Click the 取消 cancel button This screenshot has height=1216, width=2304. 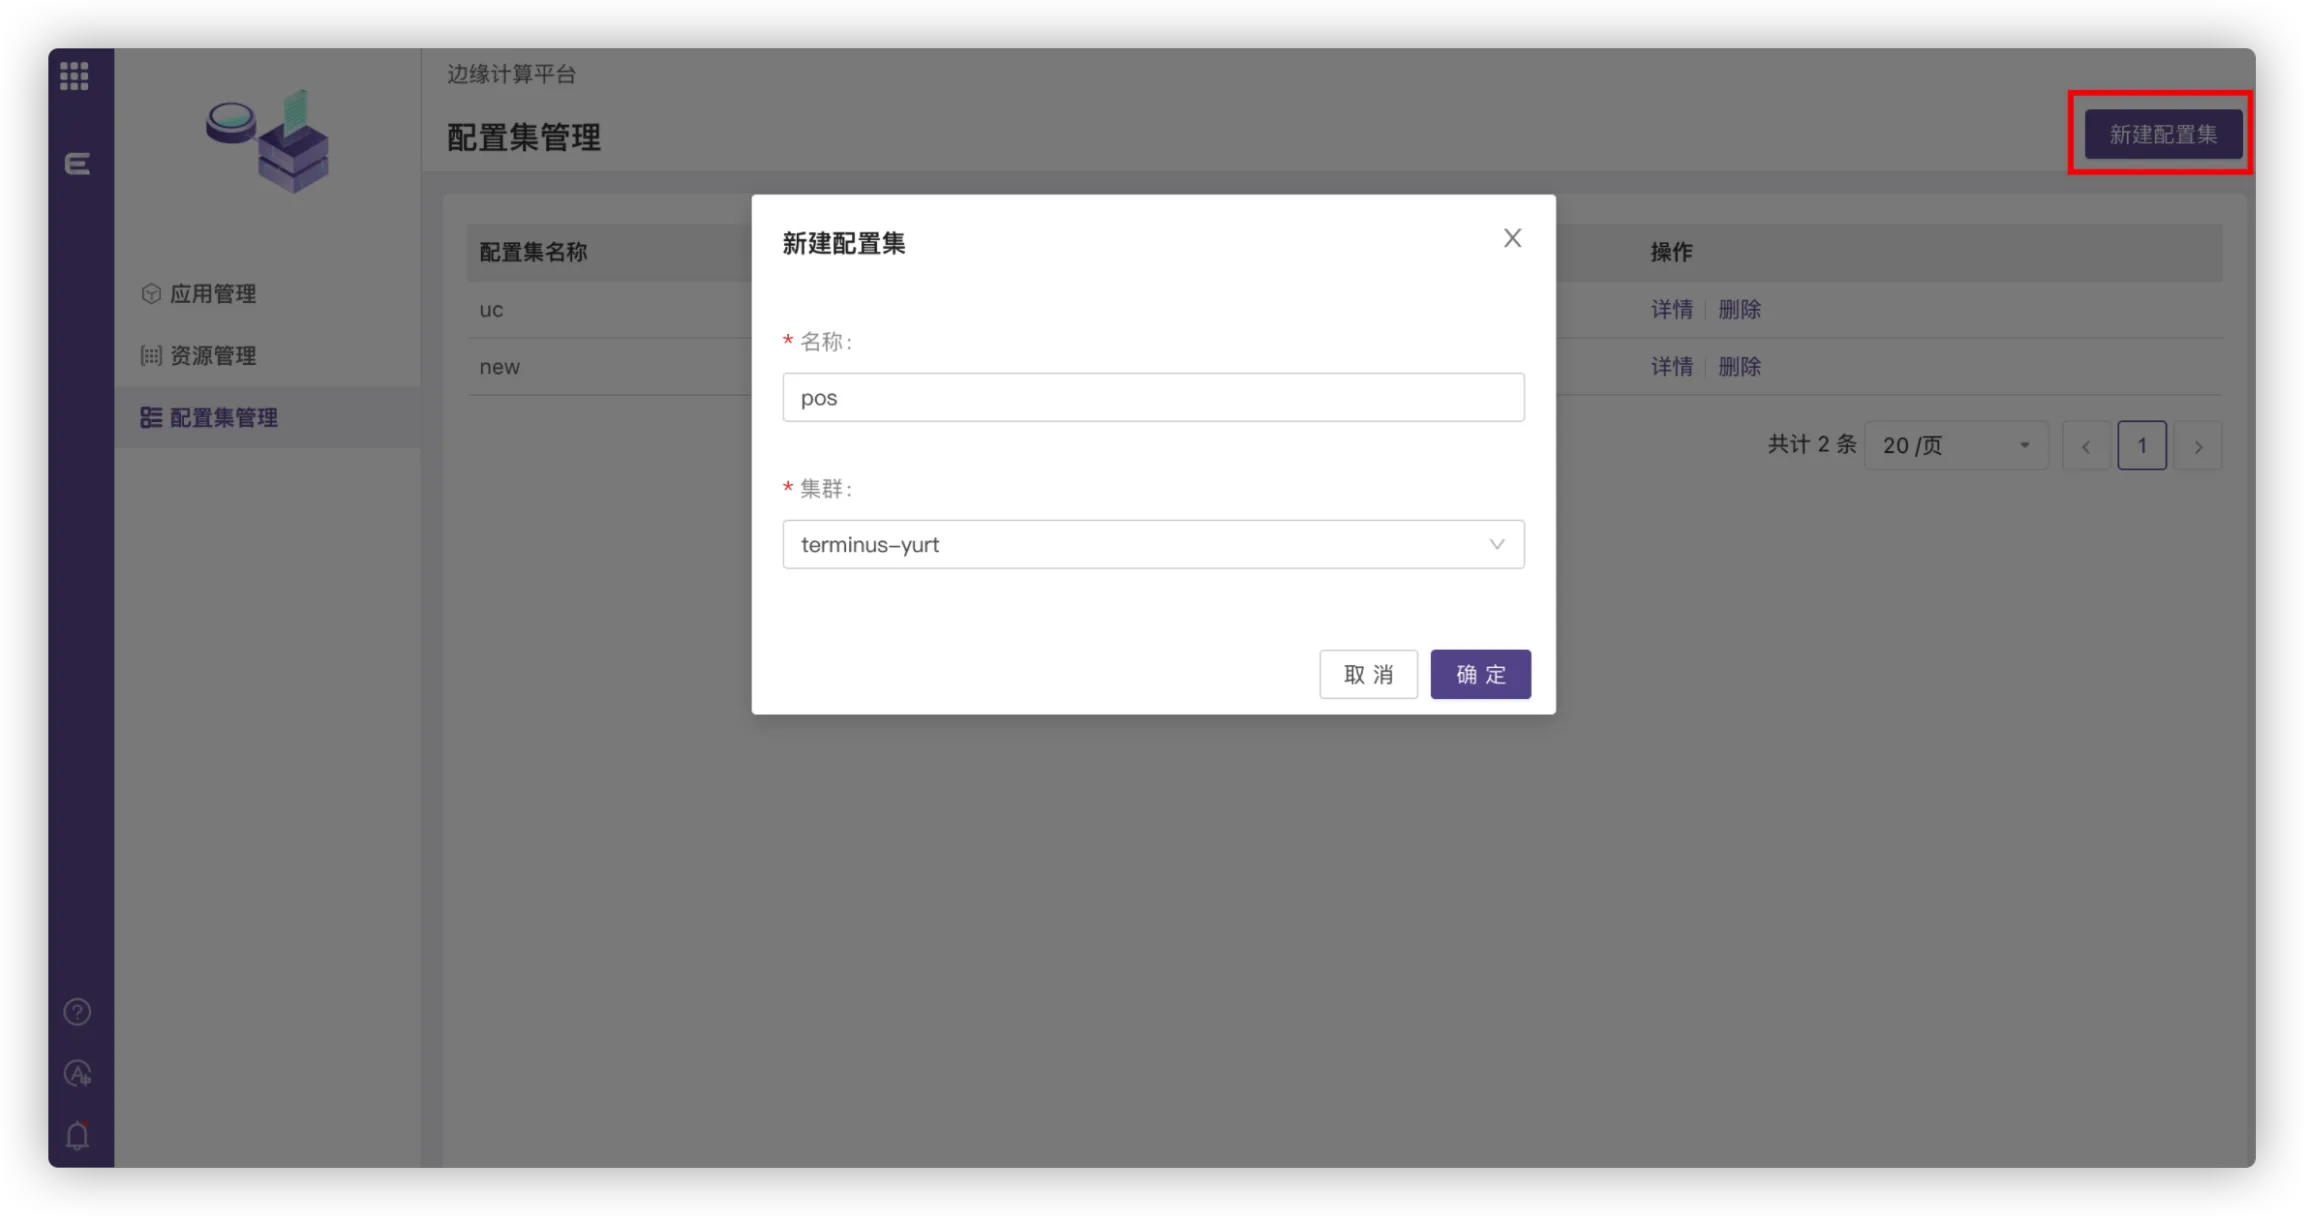pos(1368,675)
